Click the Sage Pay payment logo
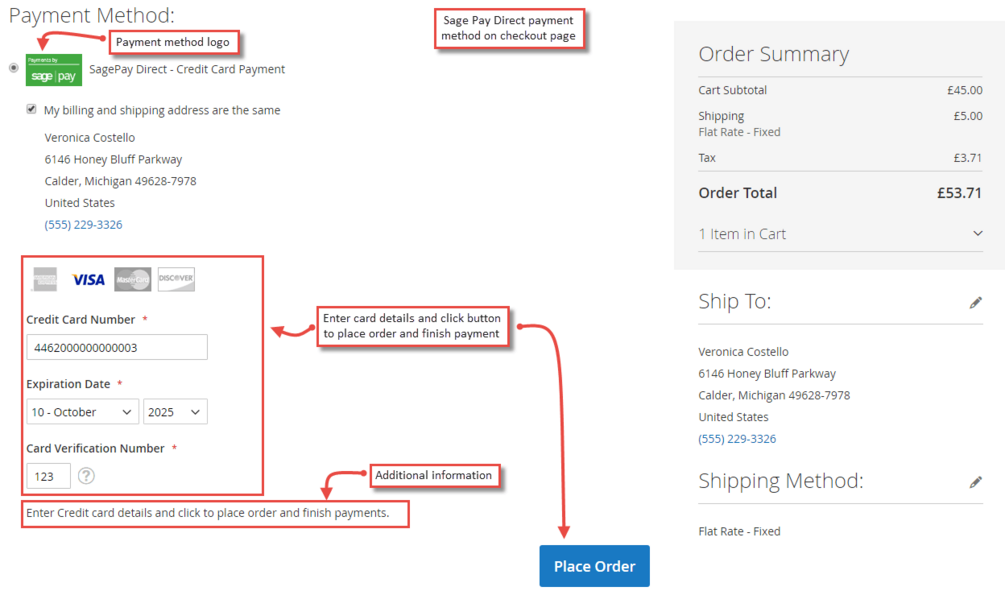Image resolution: width=1005 pixels, height=591 pixels. (54, 70)
